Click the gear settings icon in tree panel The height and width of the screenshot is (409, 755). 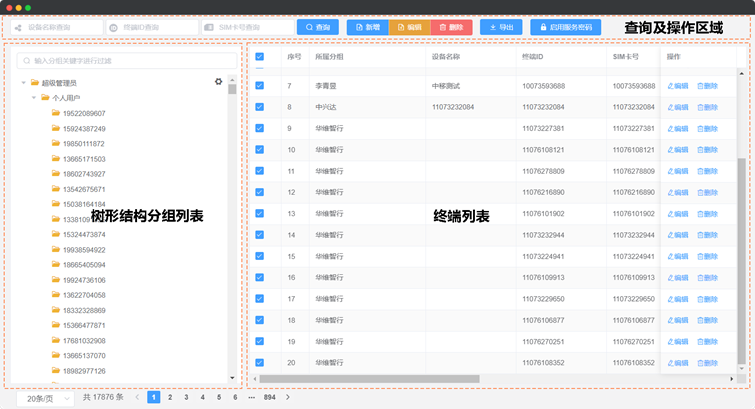pos(219,82)
